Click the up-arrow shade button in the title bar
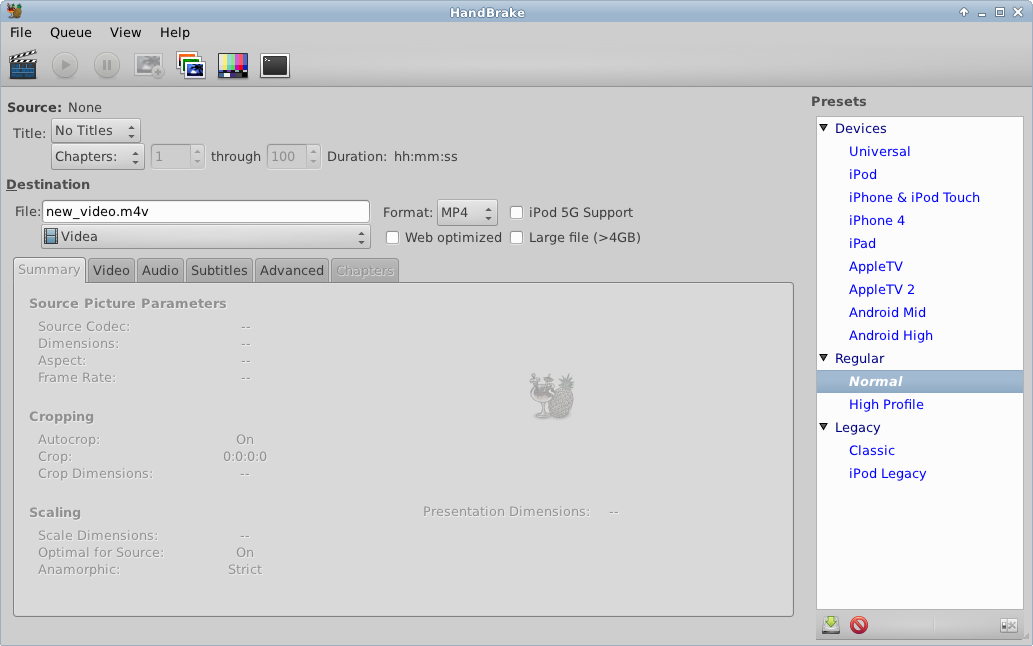Image resolution: width=1033 pixels, height=646 pixels. (964, 12)
